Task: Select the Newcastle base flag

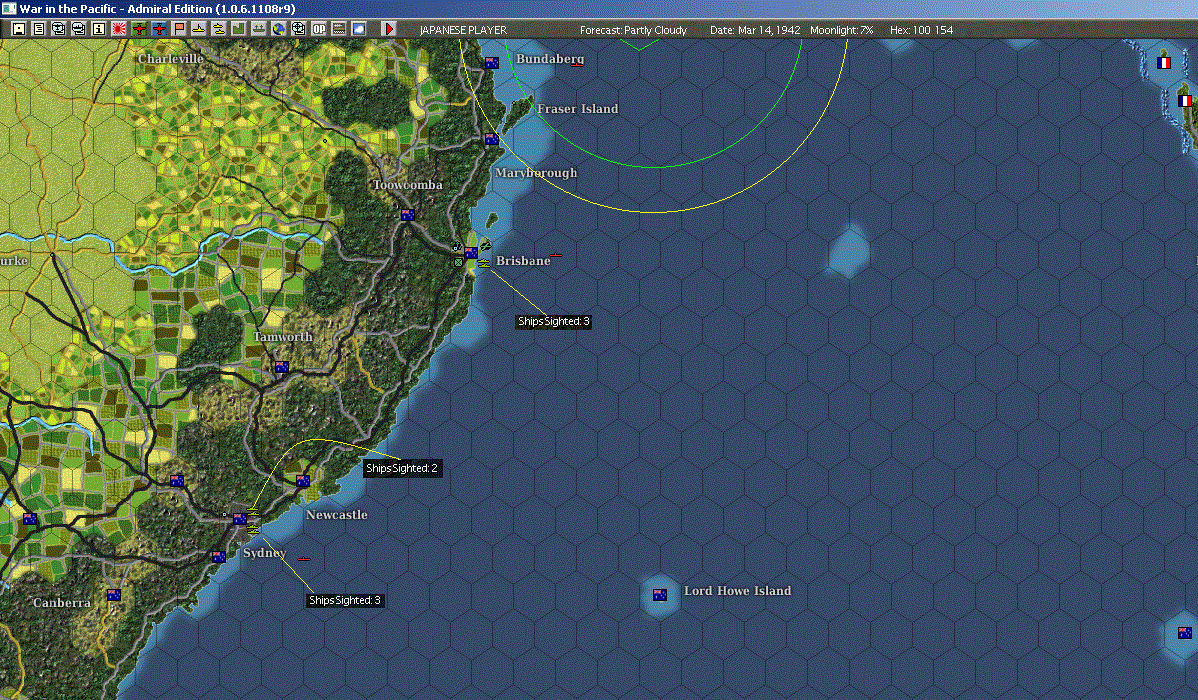Action: click(x=303, y=481)
